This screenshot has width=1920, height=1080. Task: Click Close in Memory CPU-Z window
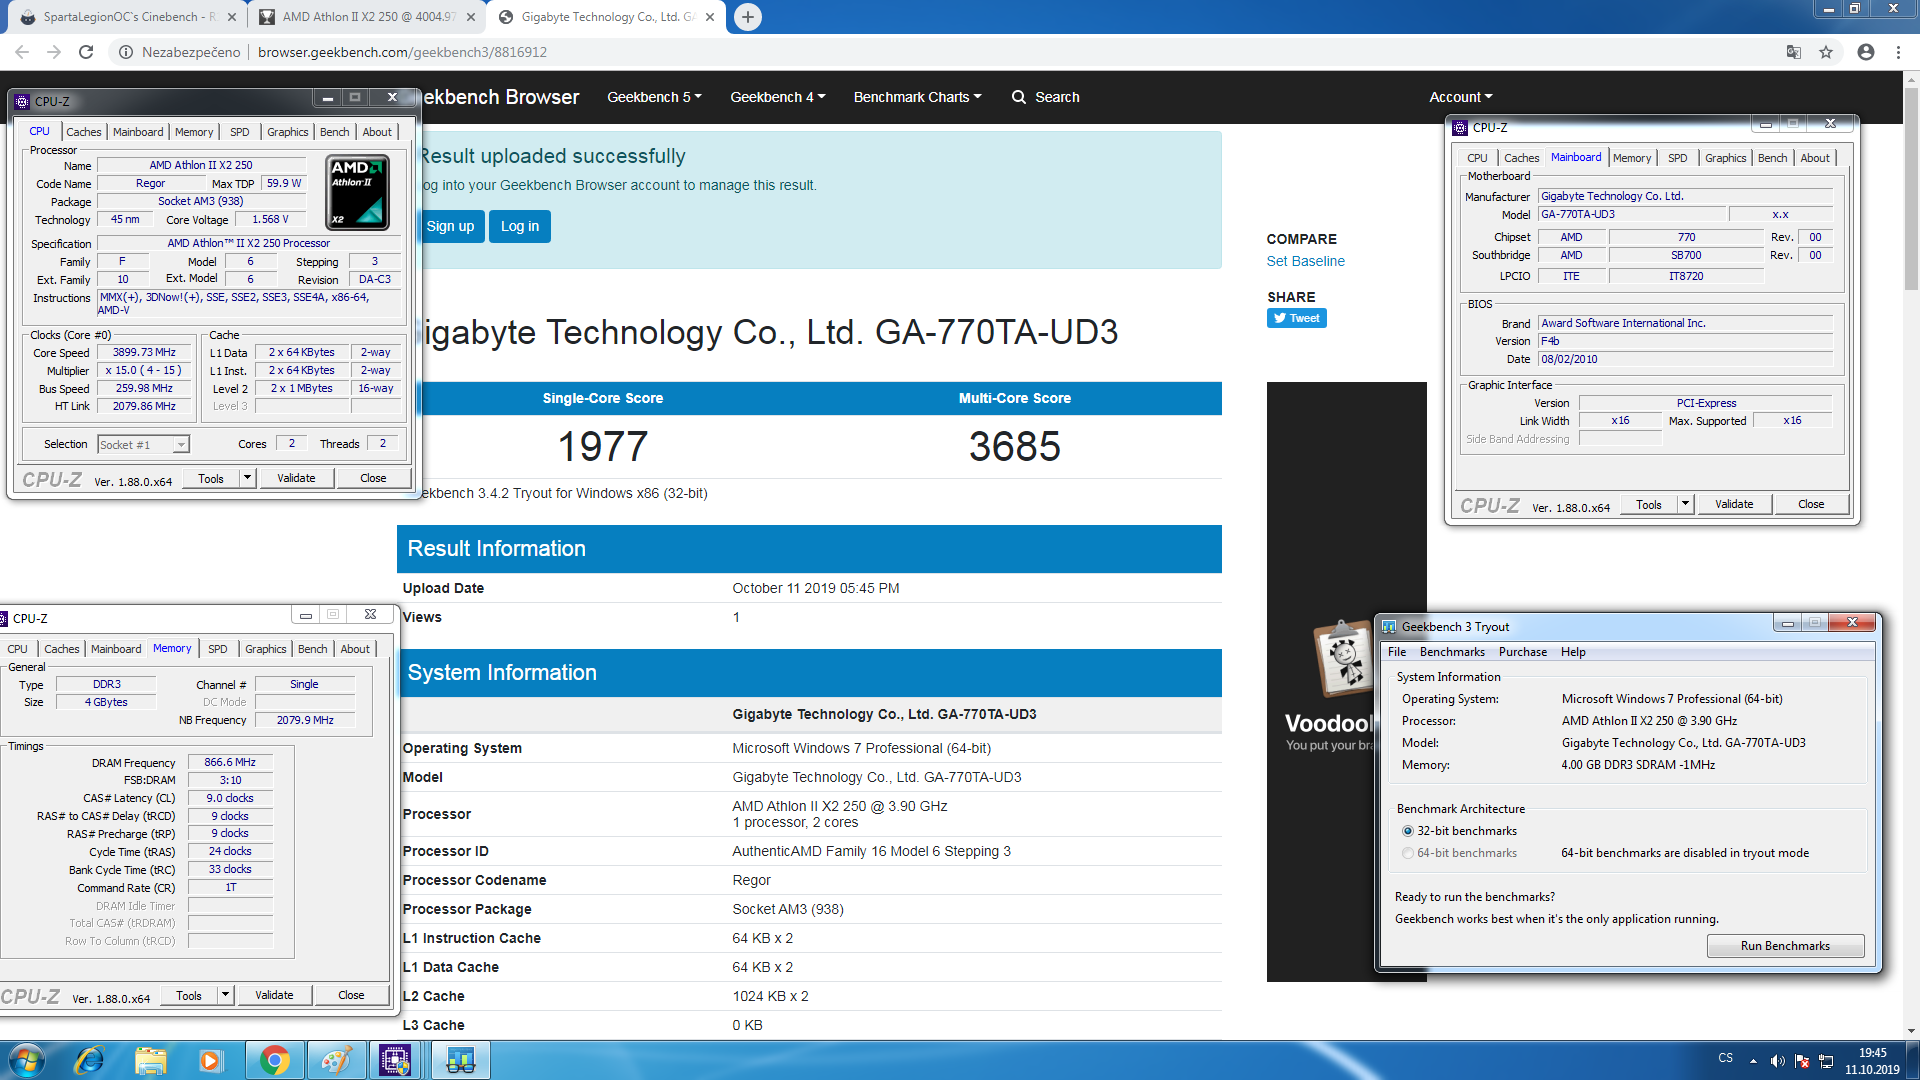click(x=351, y=995)
